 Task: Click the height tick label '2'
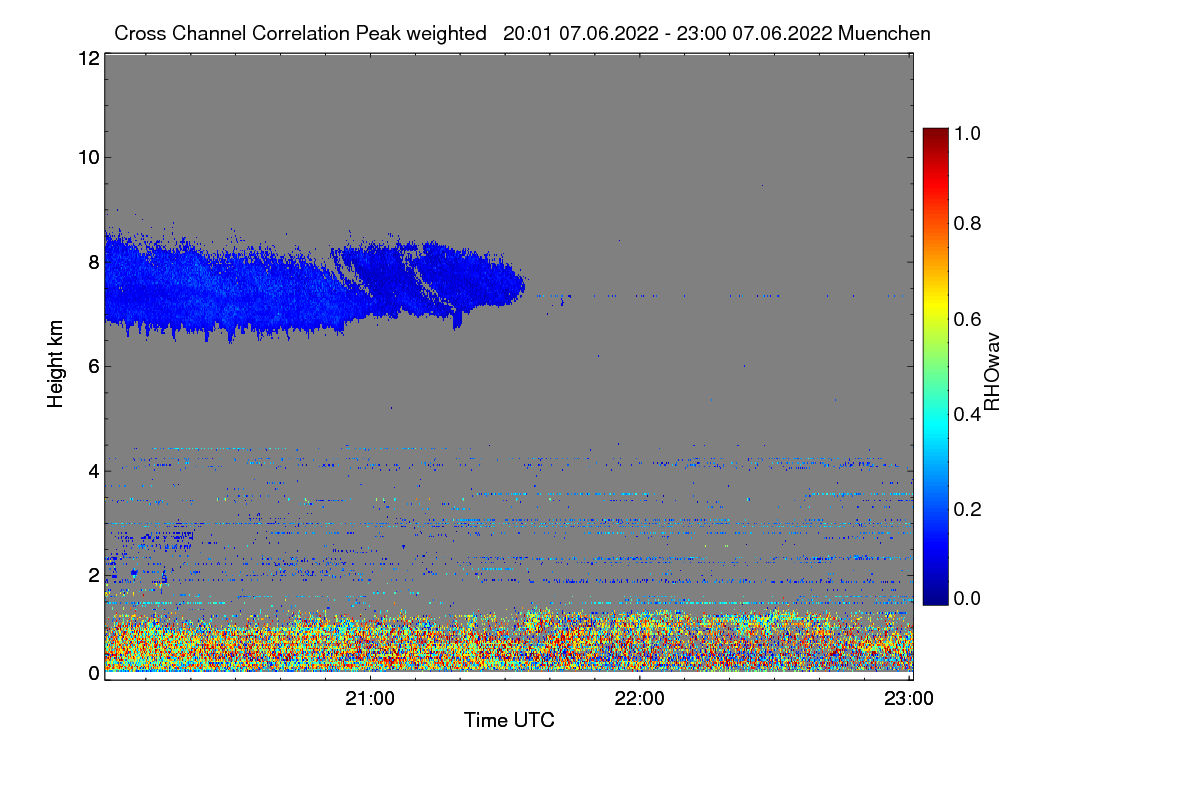92,575
